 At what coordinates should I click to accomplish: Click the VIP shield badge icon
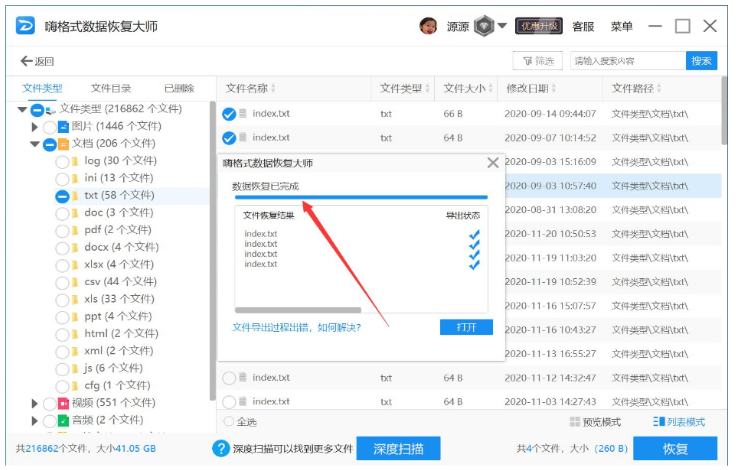pyautogui.click(x=484, y=26)
